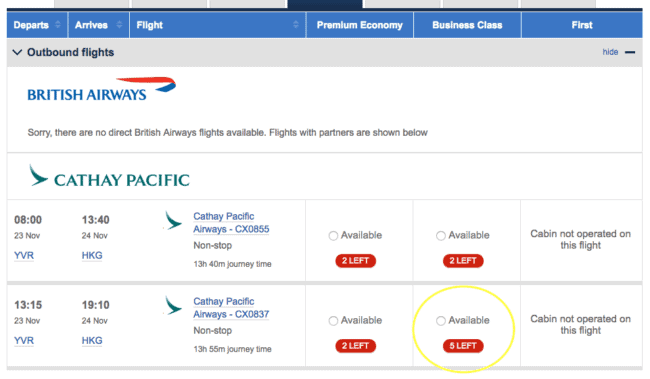Click Cathay tail icon beside CX0837
This screenshot has height=379, width=650.
(x=173, y=306)
